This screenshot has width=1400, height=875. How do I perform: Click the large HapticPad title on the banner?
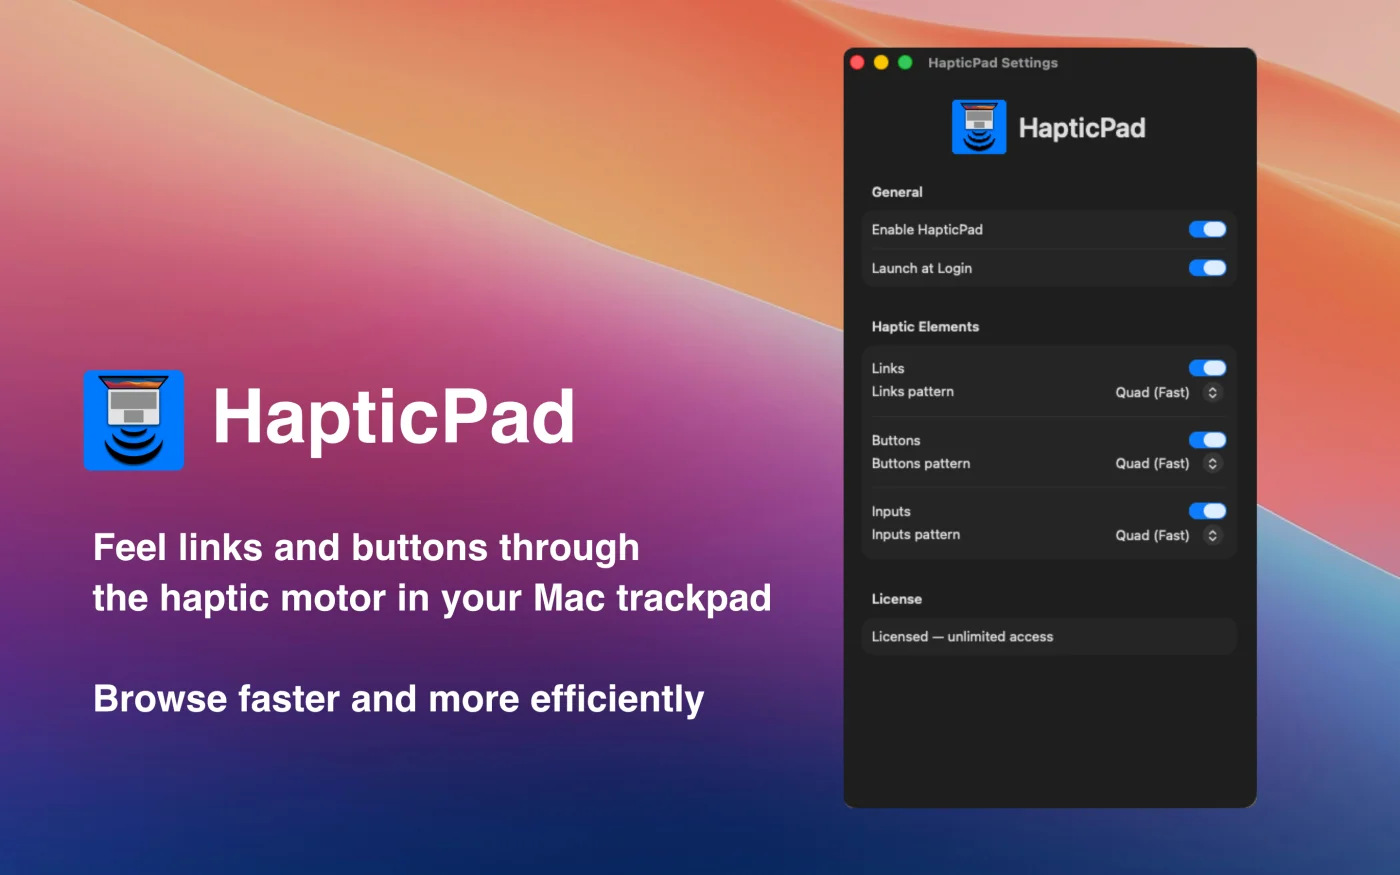394,417
